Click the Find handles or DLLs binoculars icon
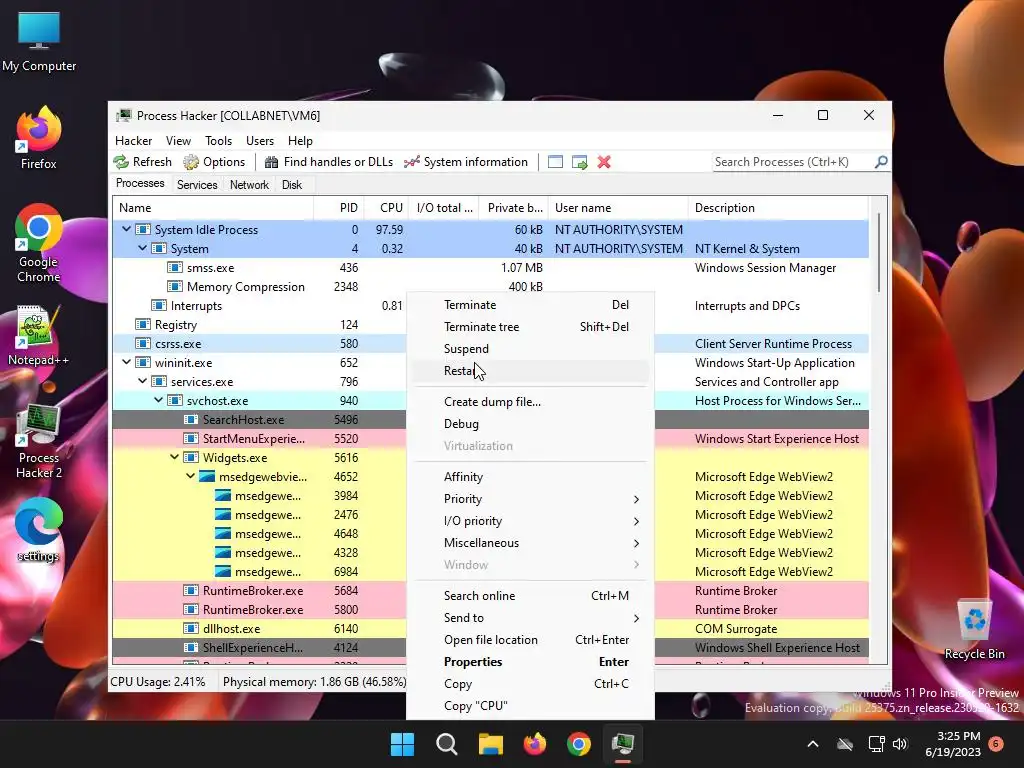This screenshot has width=1024, height=768. [x=272, y=162]
